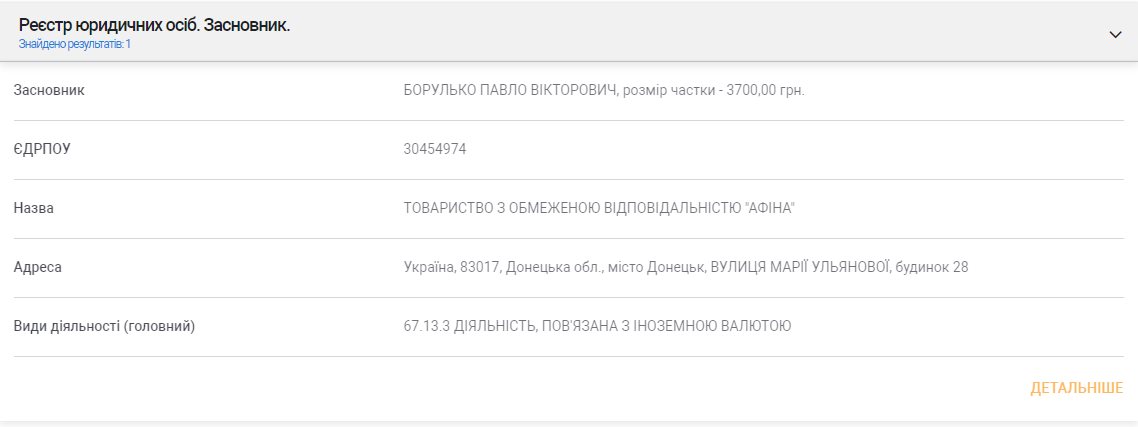Open the ДЕТАЛЬНІШЕ details link

(x=1076, y=388)
